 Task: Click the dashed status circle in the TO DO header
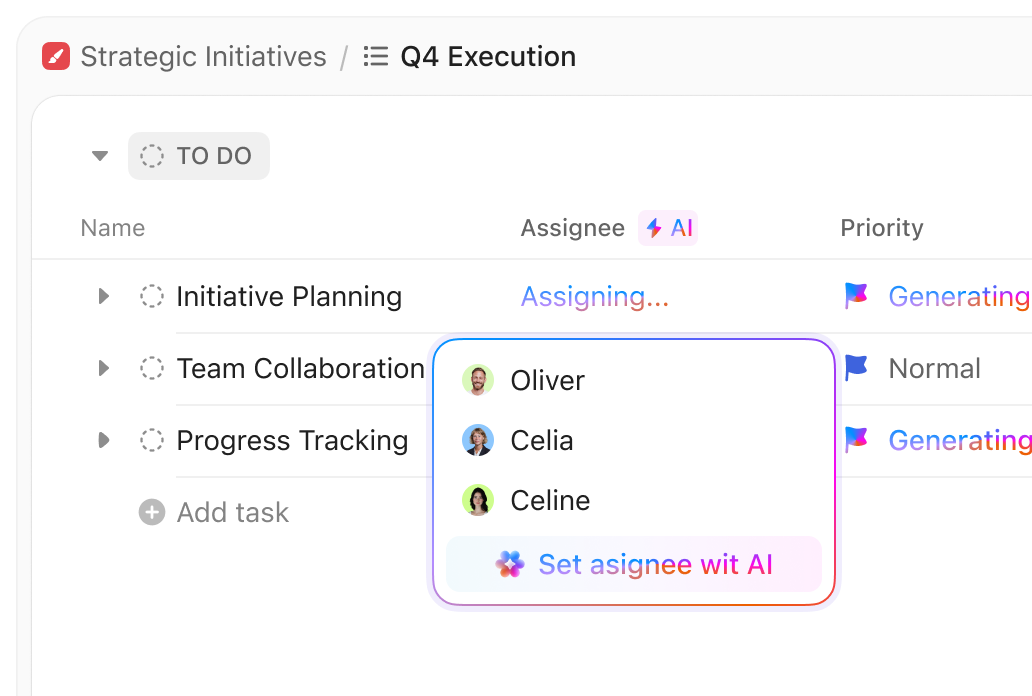click(150, 156)
